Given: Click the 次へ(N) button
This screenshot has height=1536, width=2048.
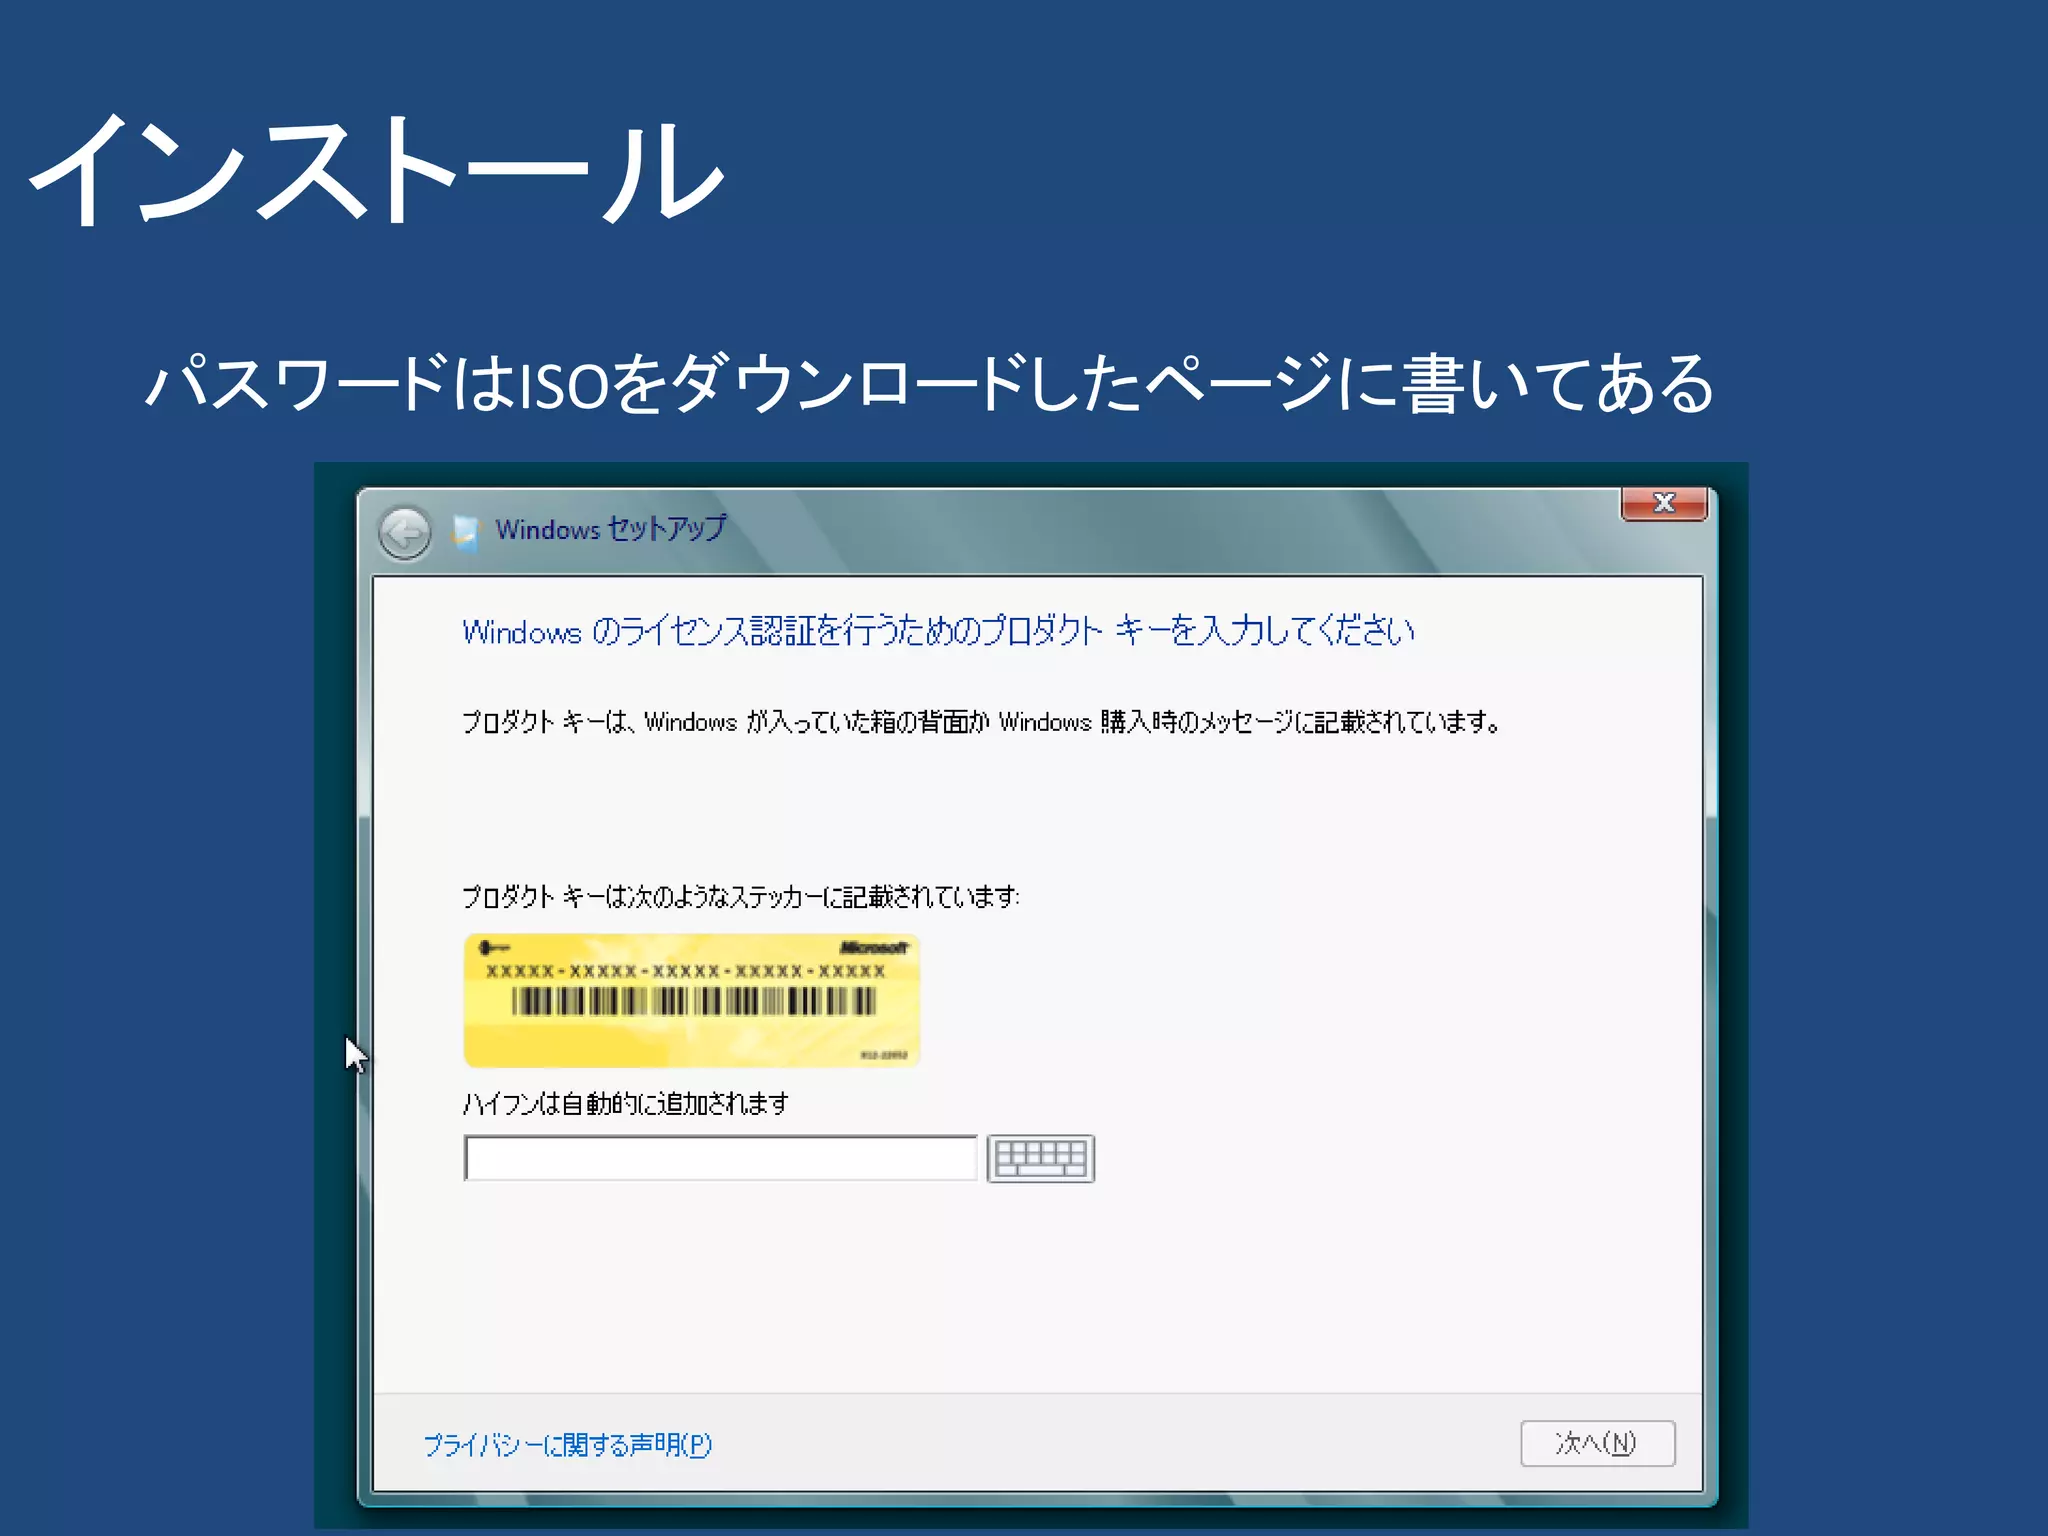Looking at the screenshot, I should (1597, 1443).
